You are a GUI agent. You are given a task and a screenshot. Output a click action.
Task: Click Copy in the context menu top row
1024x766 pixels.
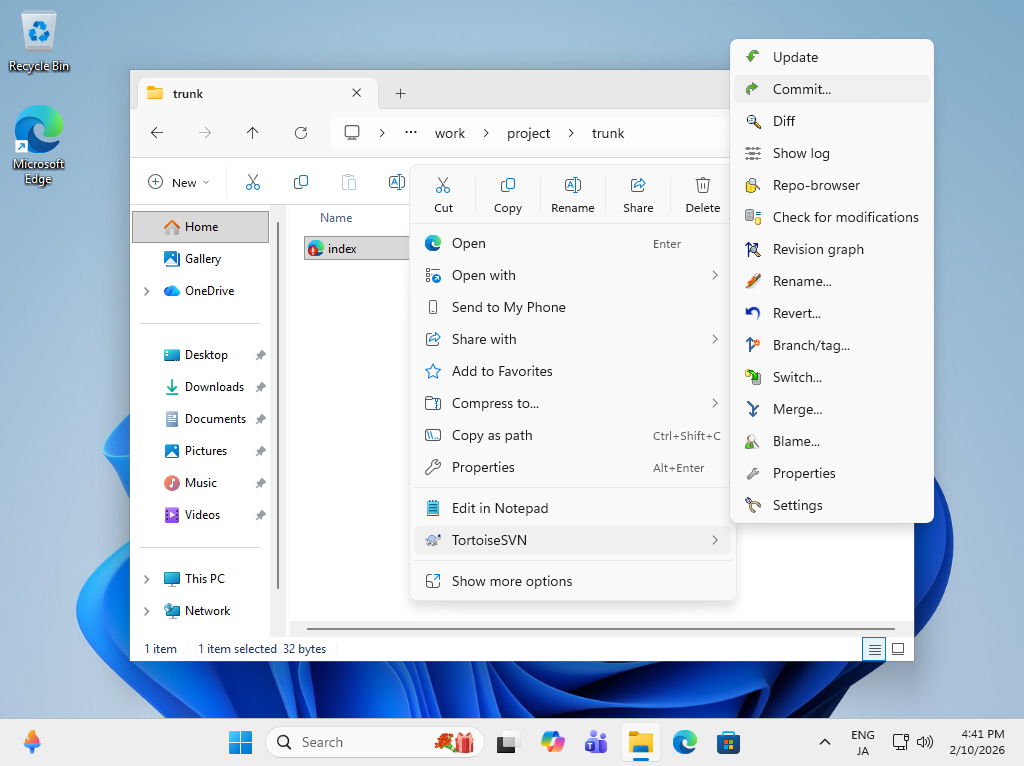(x=507, y=195)
